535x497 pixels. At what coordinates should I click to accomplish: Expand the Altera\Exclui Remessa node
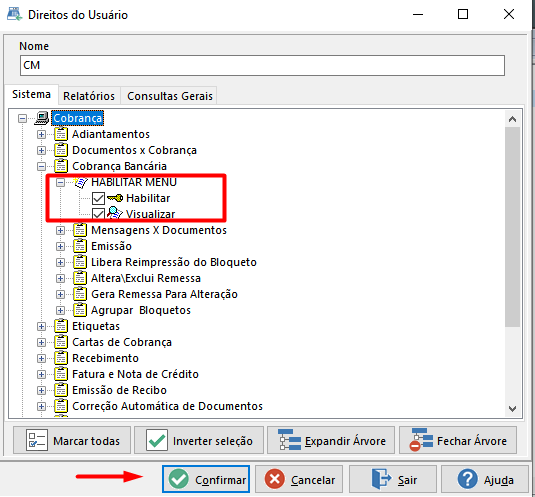point(60,278)
